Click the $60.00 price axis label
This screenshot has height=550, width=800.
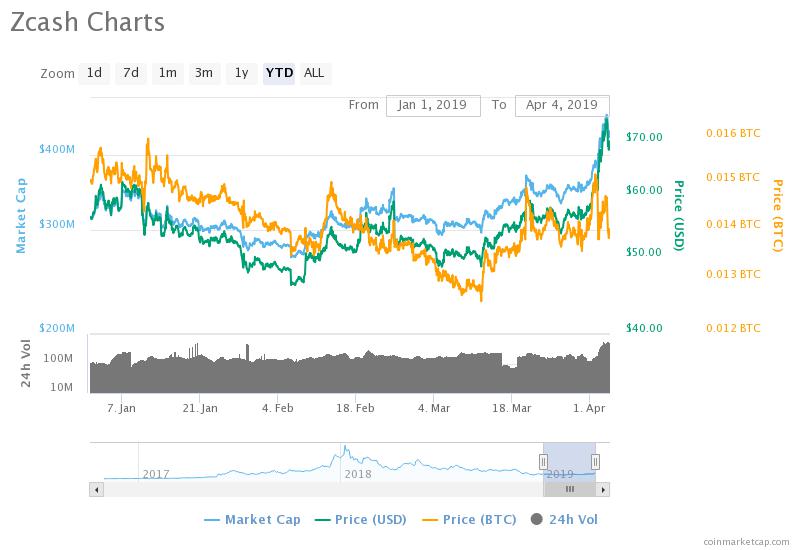point(644,190)
